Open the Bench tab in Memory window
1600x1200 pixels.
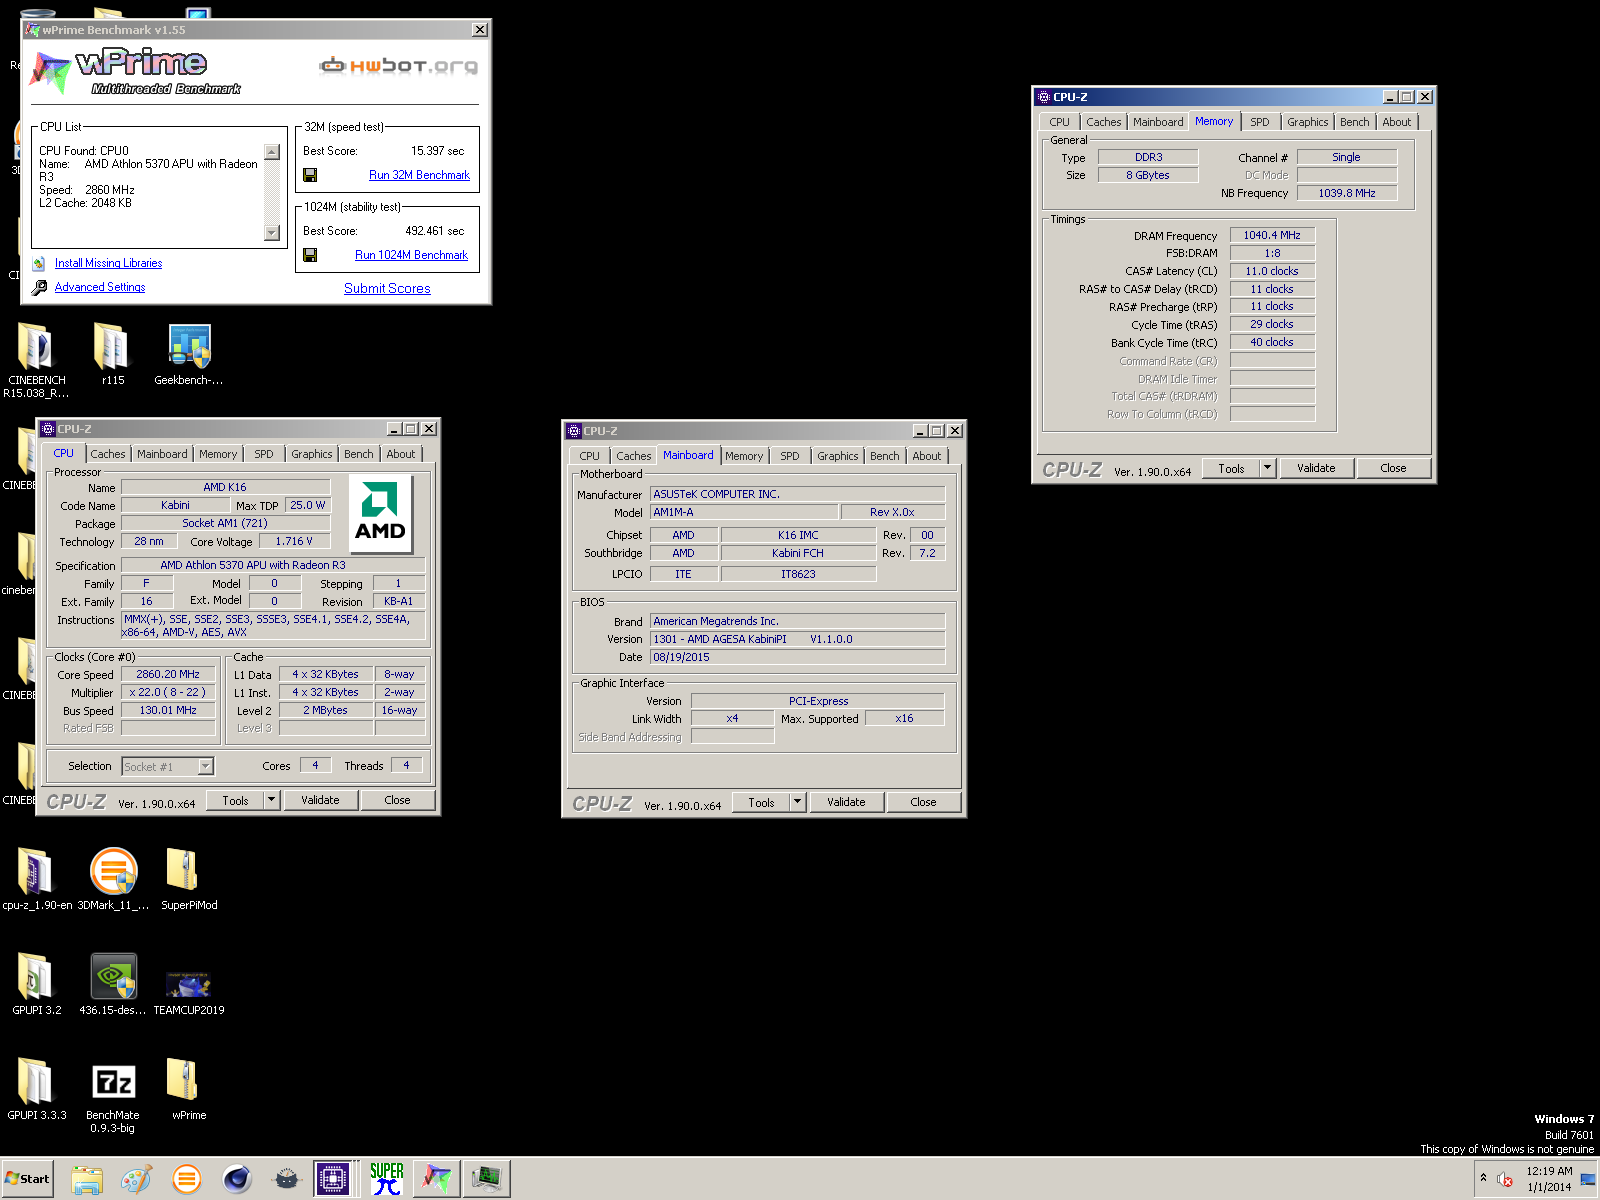point(1355,122)
